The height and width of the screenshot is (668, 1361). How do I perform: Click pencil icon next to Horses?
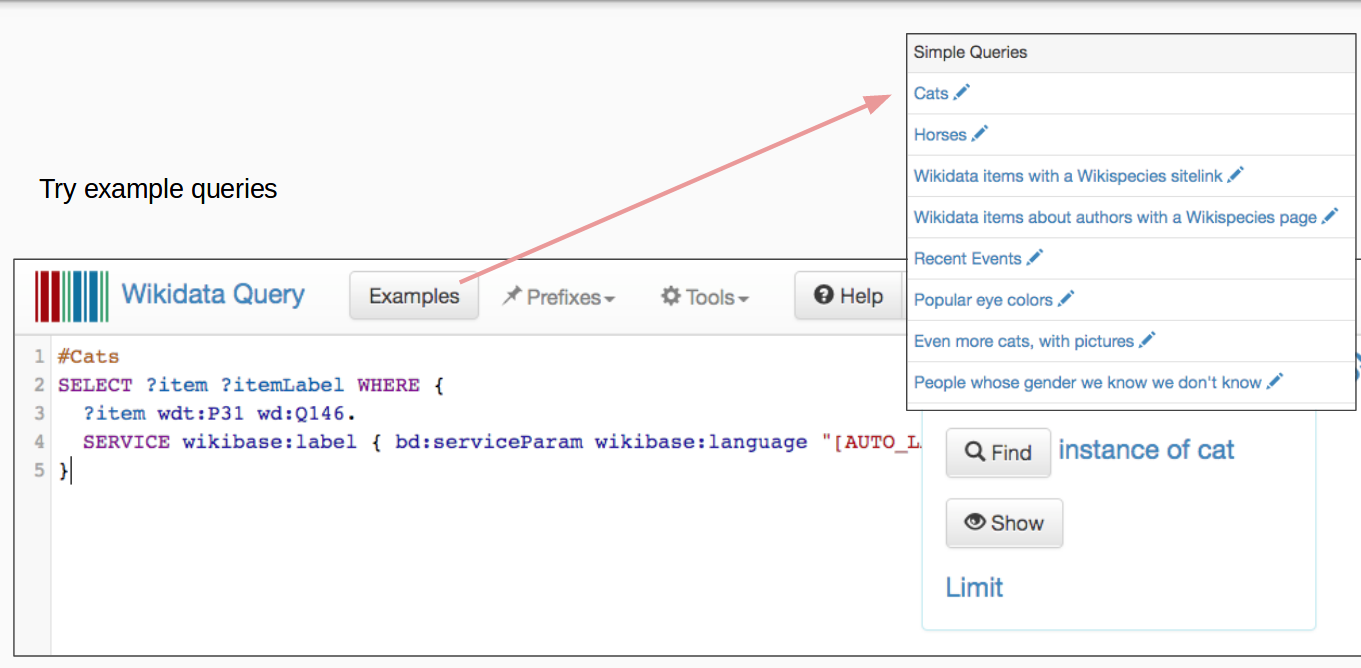click(x=979, y=133)
